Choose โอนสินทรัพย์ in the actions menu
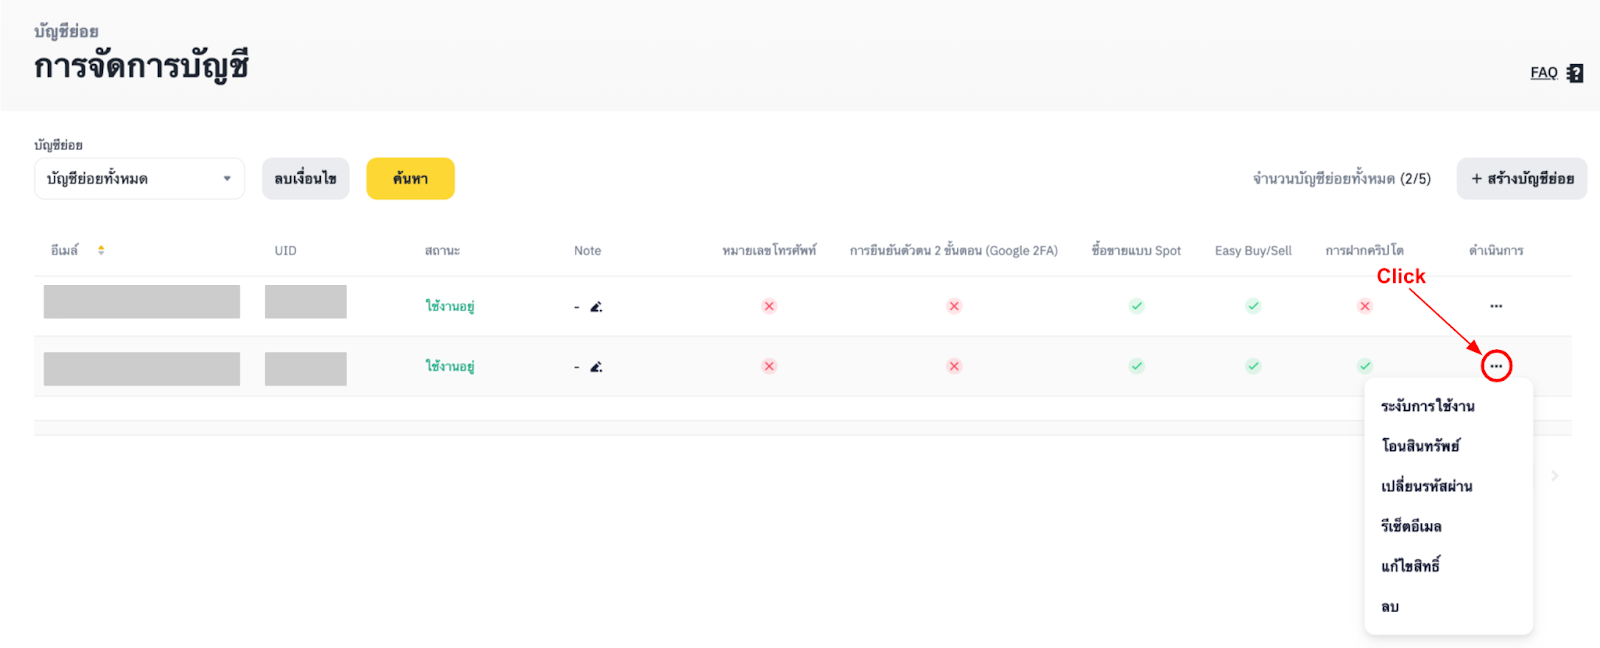This screenshot has height=648, width=1600. (x=1420, y=446)
